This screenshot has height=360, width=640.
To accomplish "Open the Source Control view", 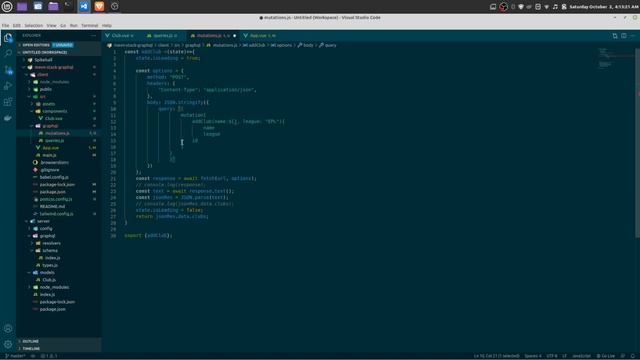I will point(8,70).
